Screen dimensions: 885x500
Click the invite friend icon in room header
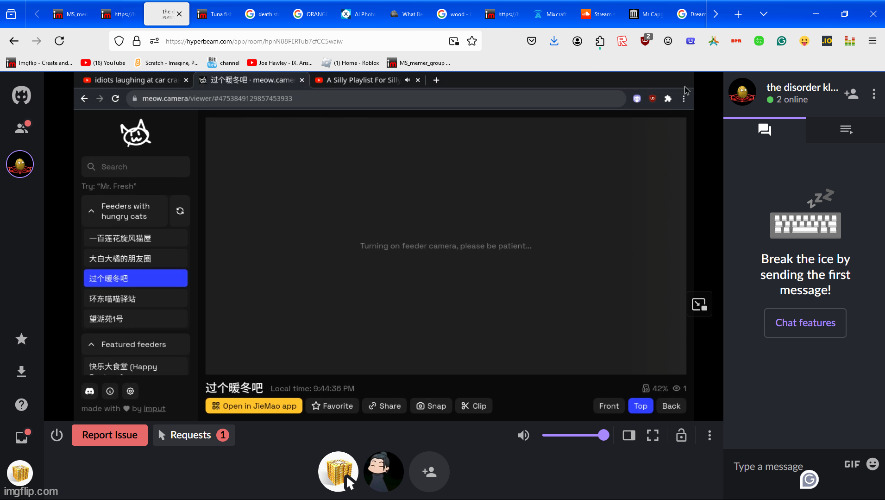851,93
